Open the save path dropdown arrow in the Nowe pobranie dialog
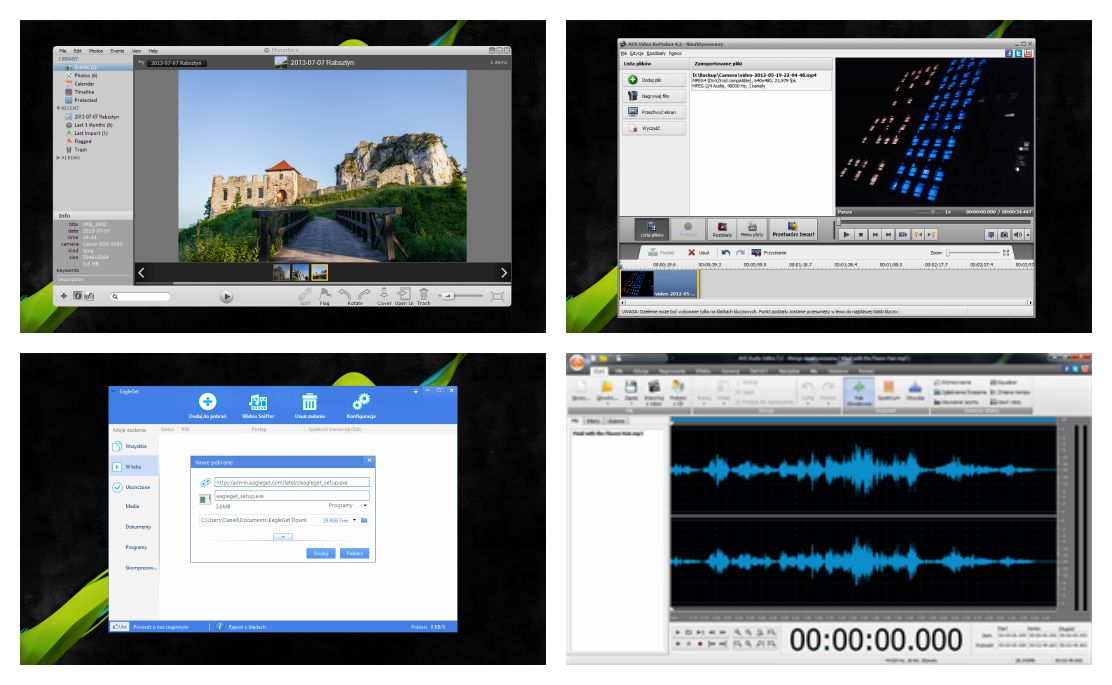Screen dimensions: 1112x685 (x=355, y=520)
